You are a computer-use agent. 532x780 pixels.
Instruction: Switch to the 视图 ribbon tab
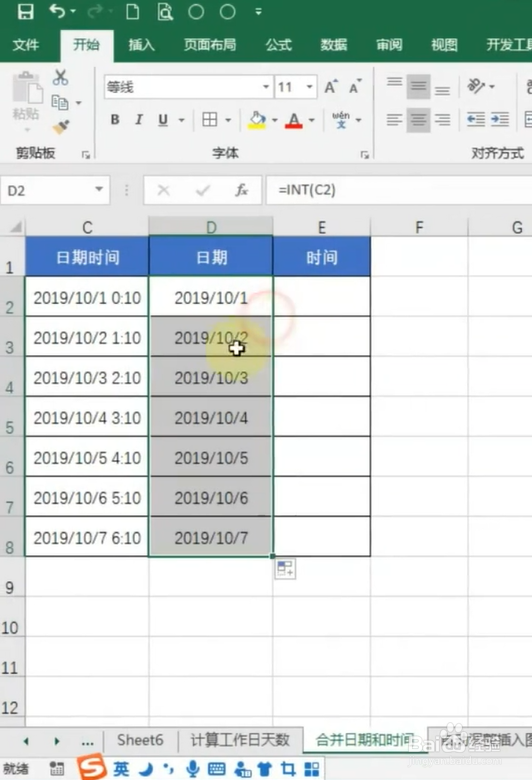pos(444,45)
